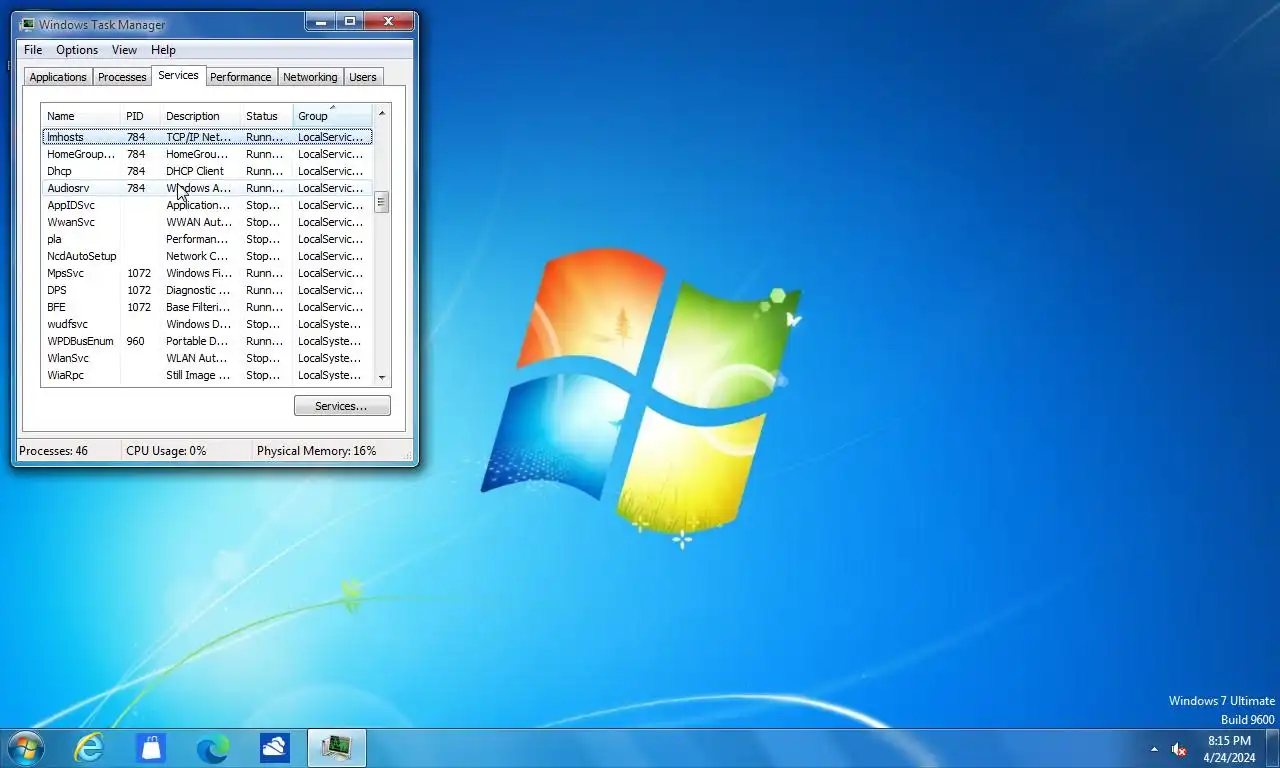The image size is (1280, 768).
Task: Select the BFE service row
Action: [207, 307]
